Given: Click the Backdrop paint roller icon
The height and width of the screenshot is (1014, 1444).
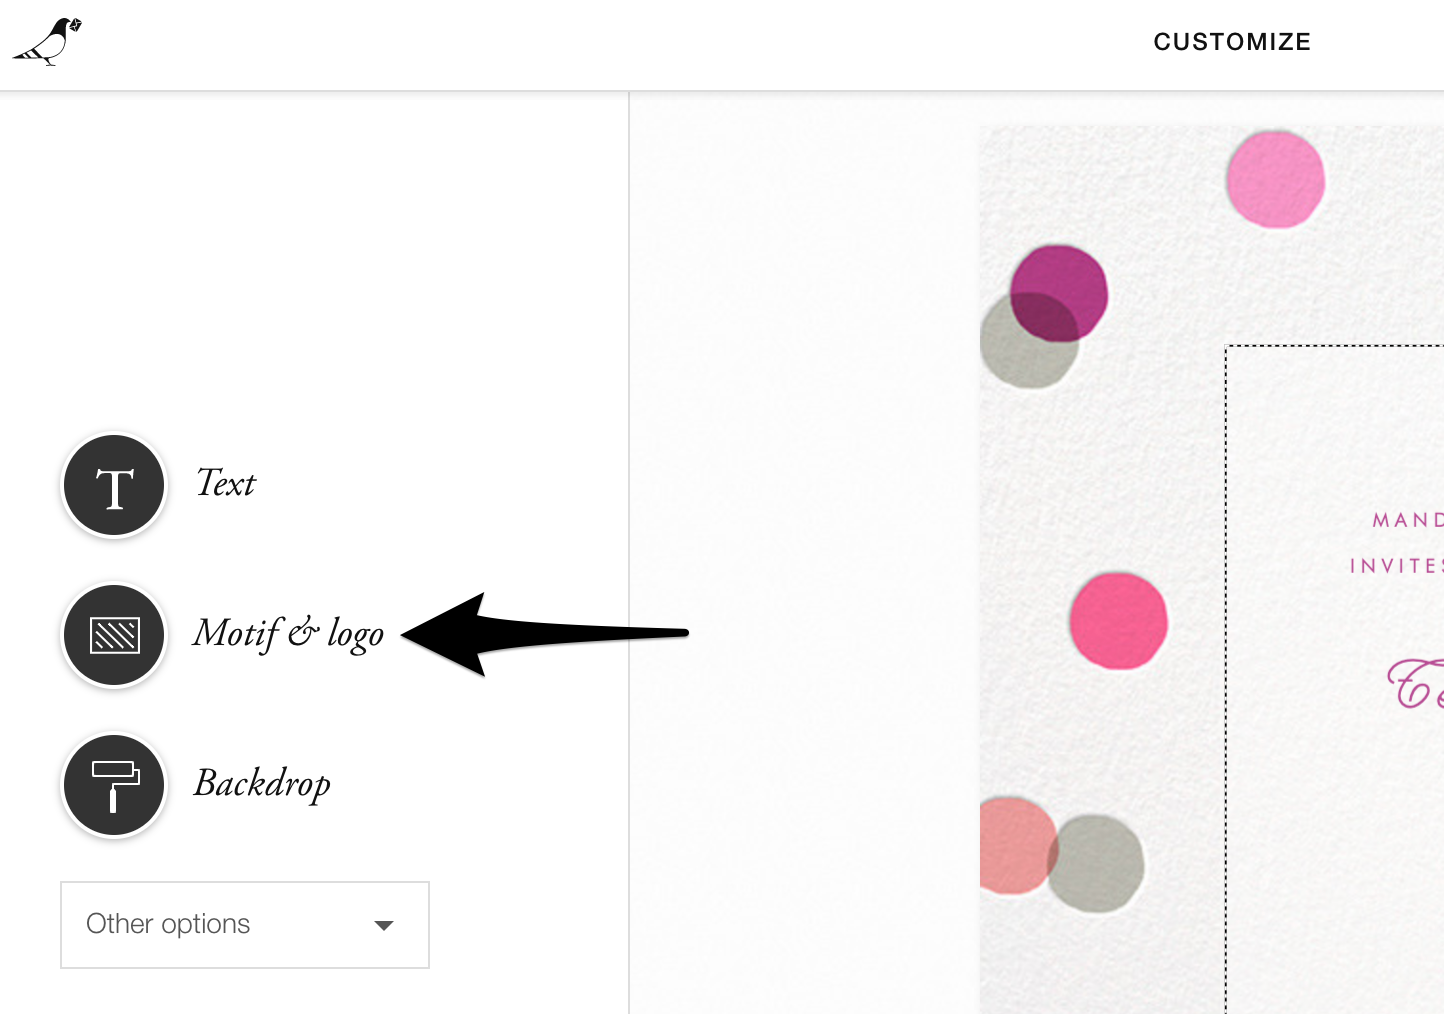Looking at the screenshot, I should 113,785.
